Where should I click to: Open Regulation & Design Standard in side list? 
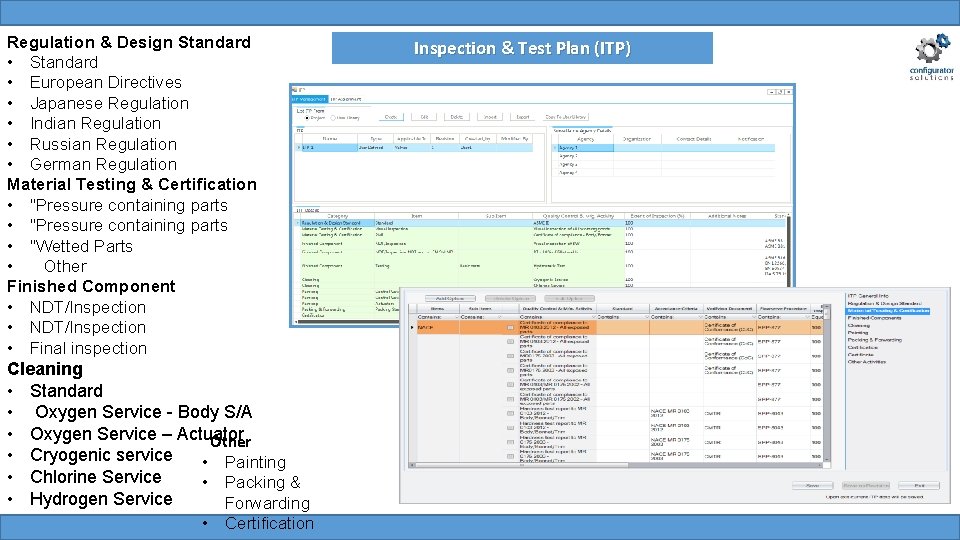click(x=884, y=303)
